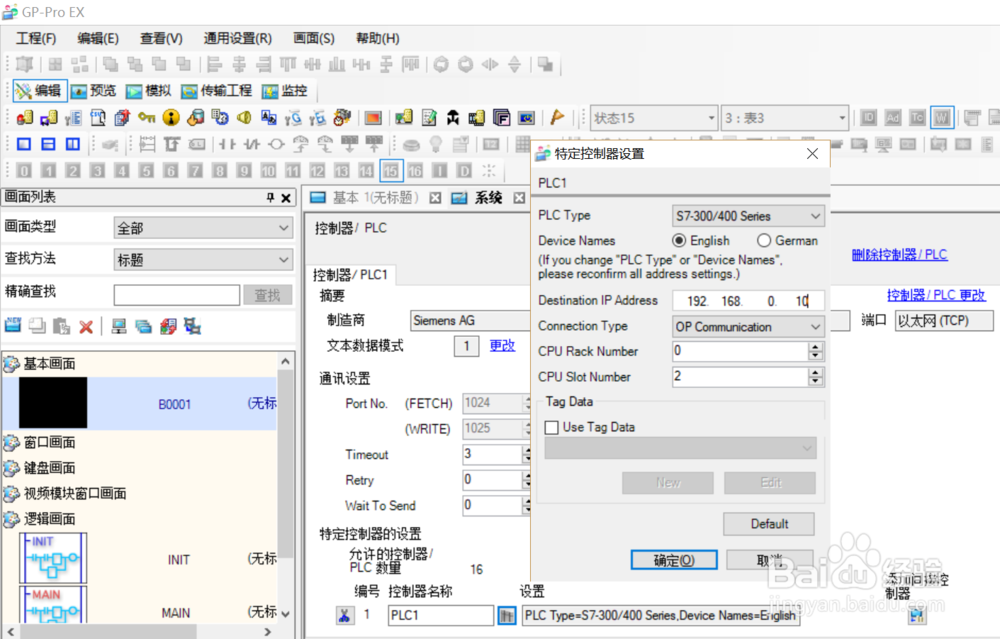The height and width of the screenshot is (639, 1000).
Task: Open 传输工程 (Transfer Project)
Action: [x=216, y=91]
